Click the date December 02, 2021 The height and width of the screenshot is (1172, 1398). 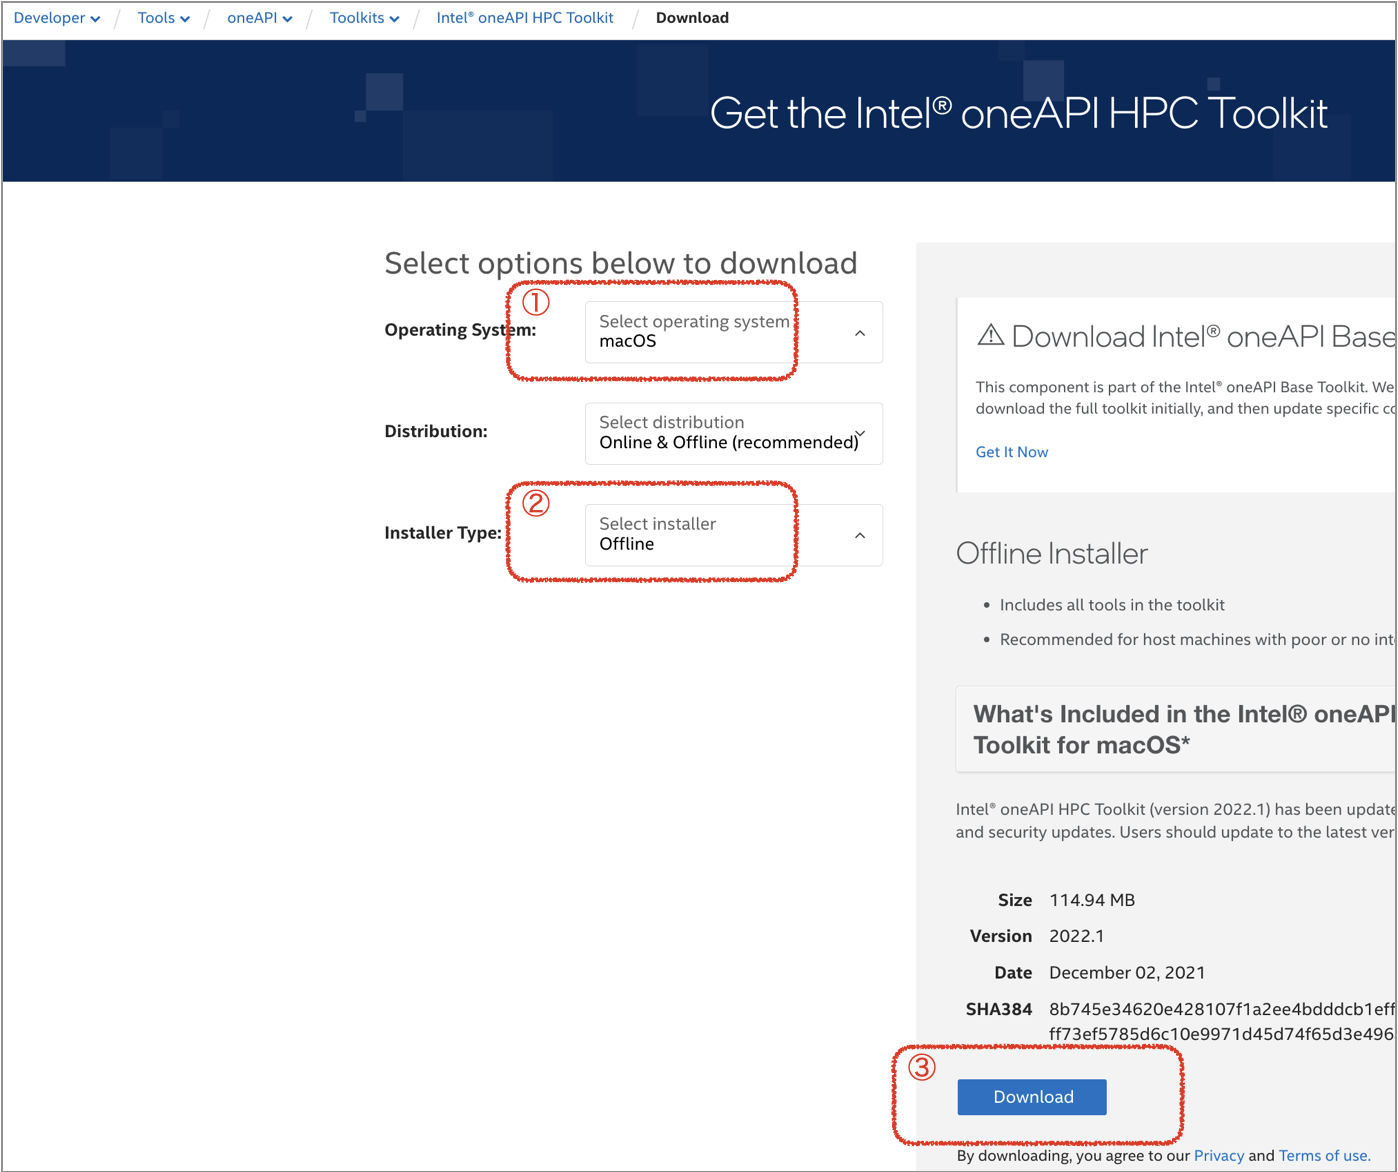point(1127,973)
